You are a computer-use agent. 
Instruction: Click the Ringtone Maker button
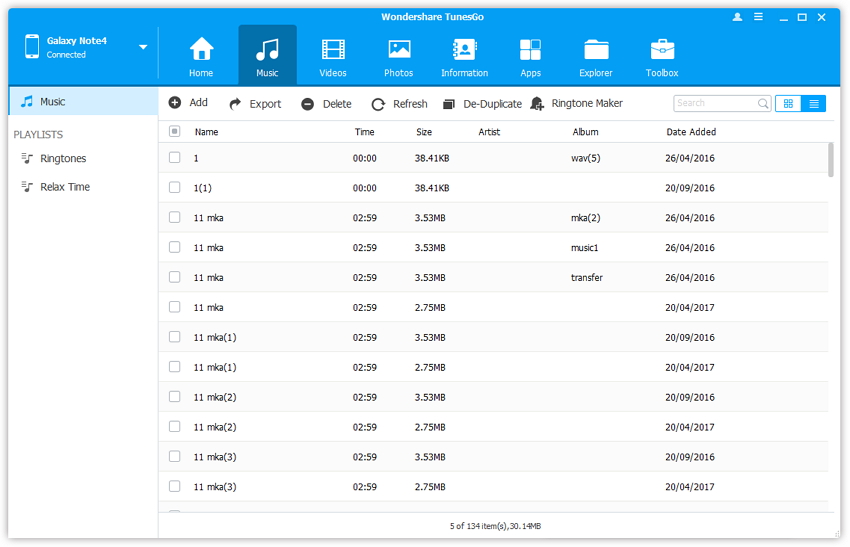coord(577,104)
